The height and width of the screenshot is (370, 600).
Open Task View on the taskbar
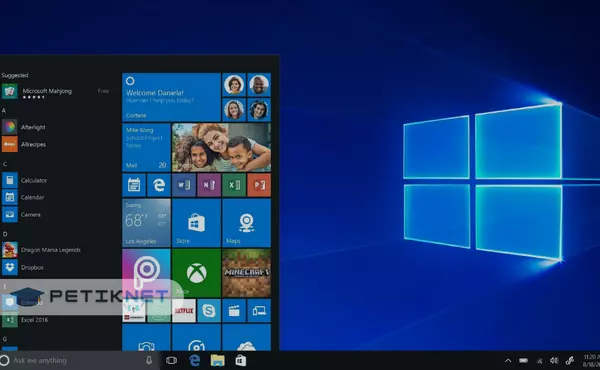point(171,360)
